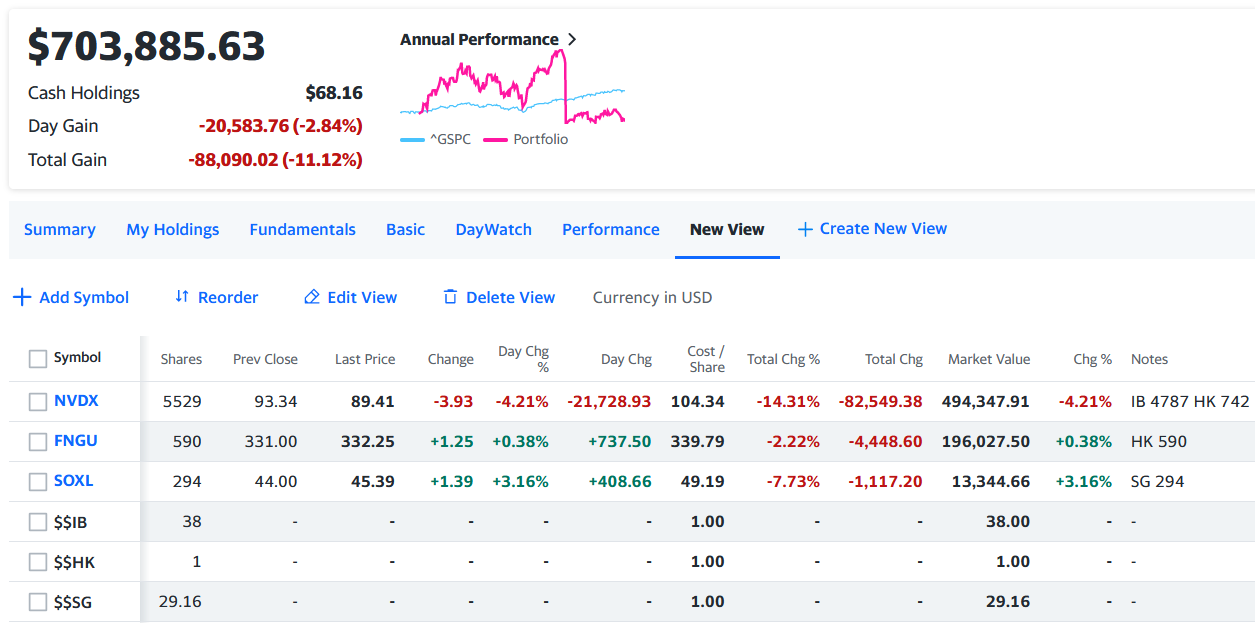Click the plus icon beside Add Symbol
This screenshot has width=1255, height=623.
pos(22,297)
